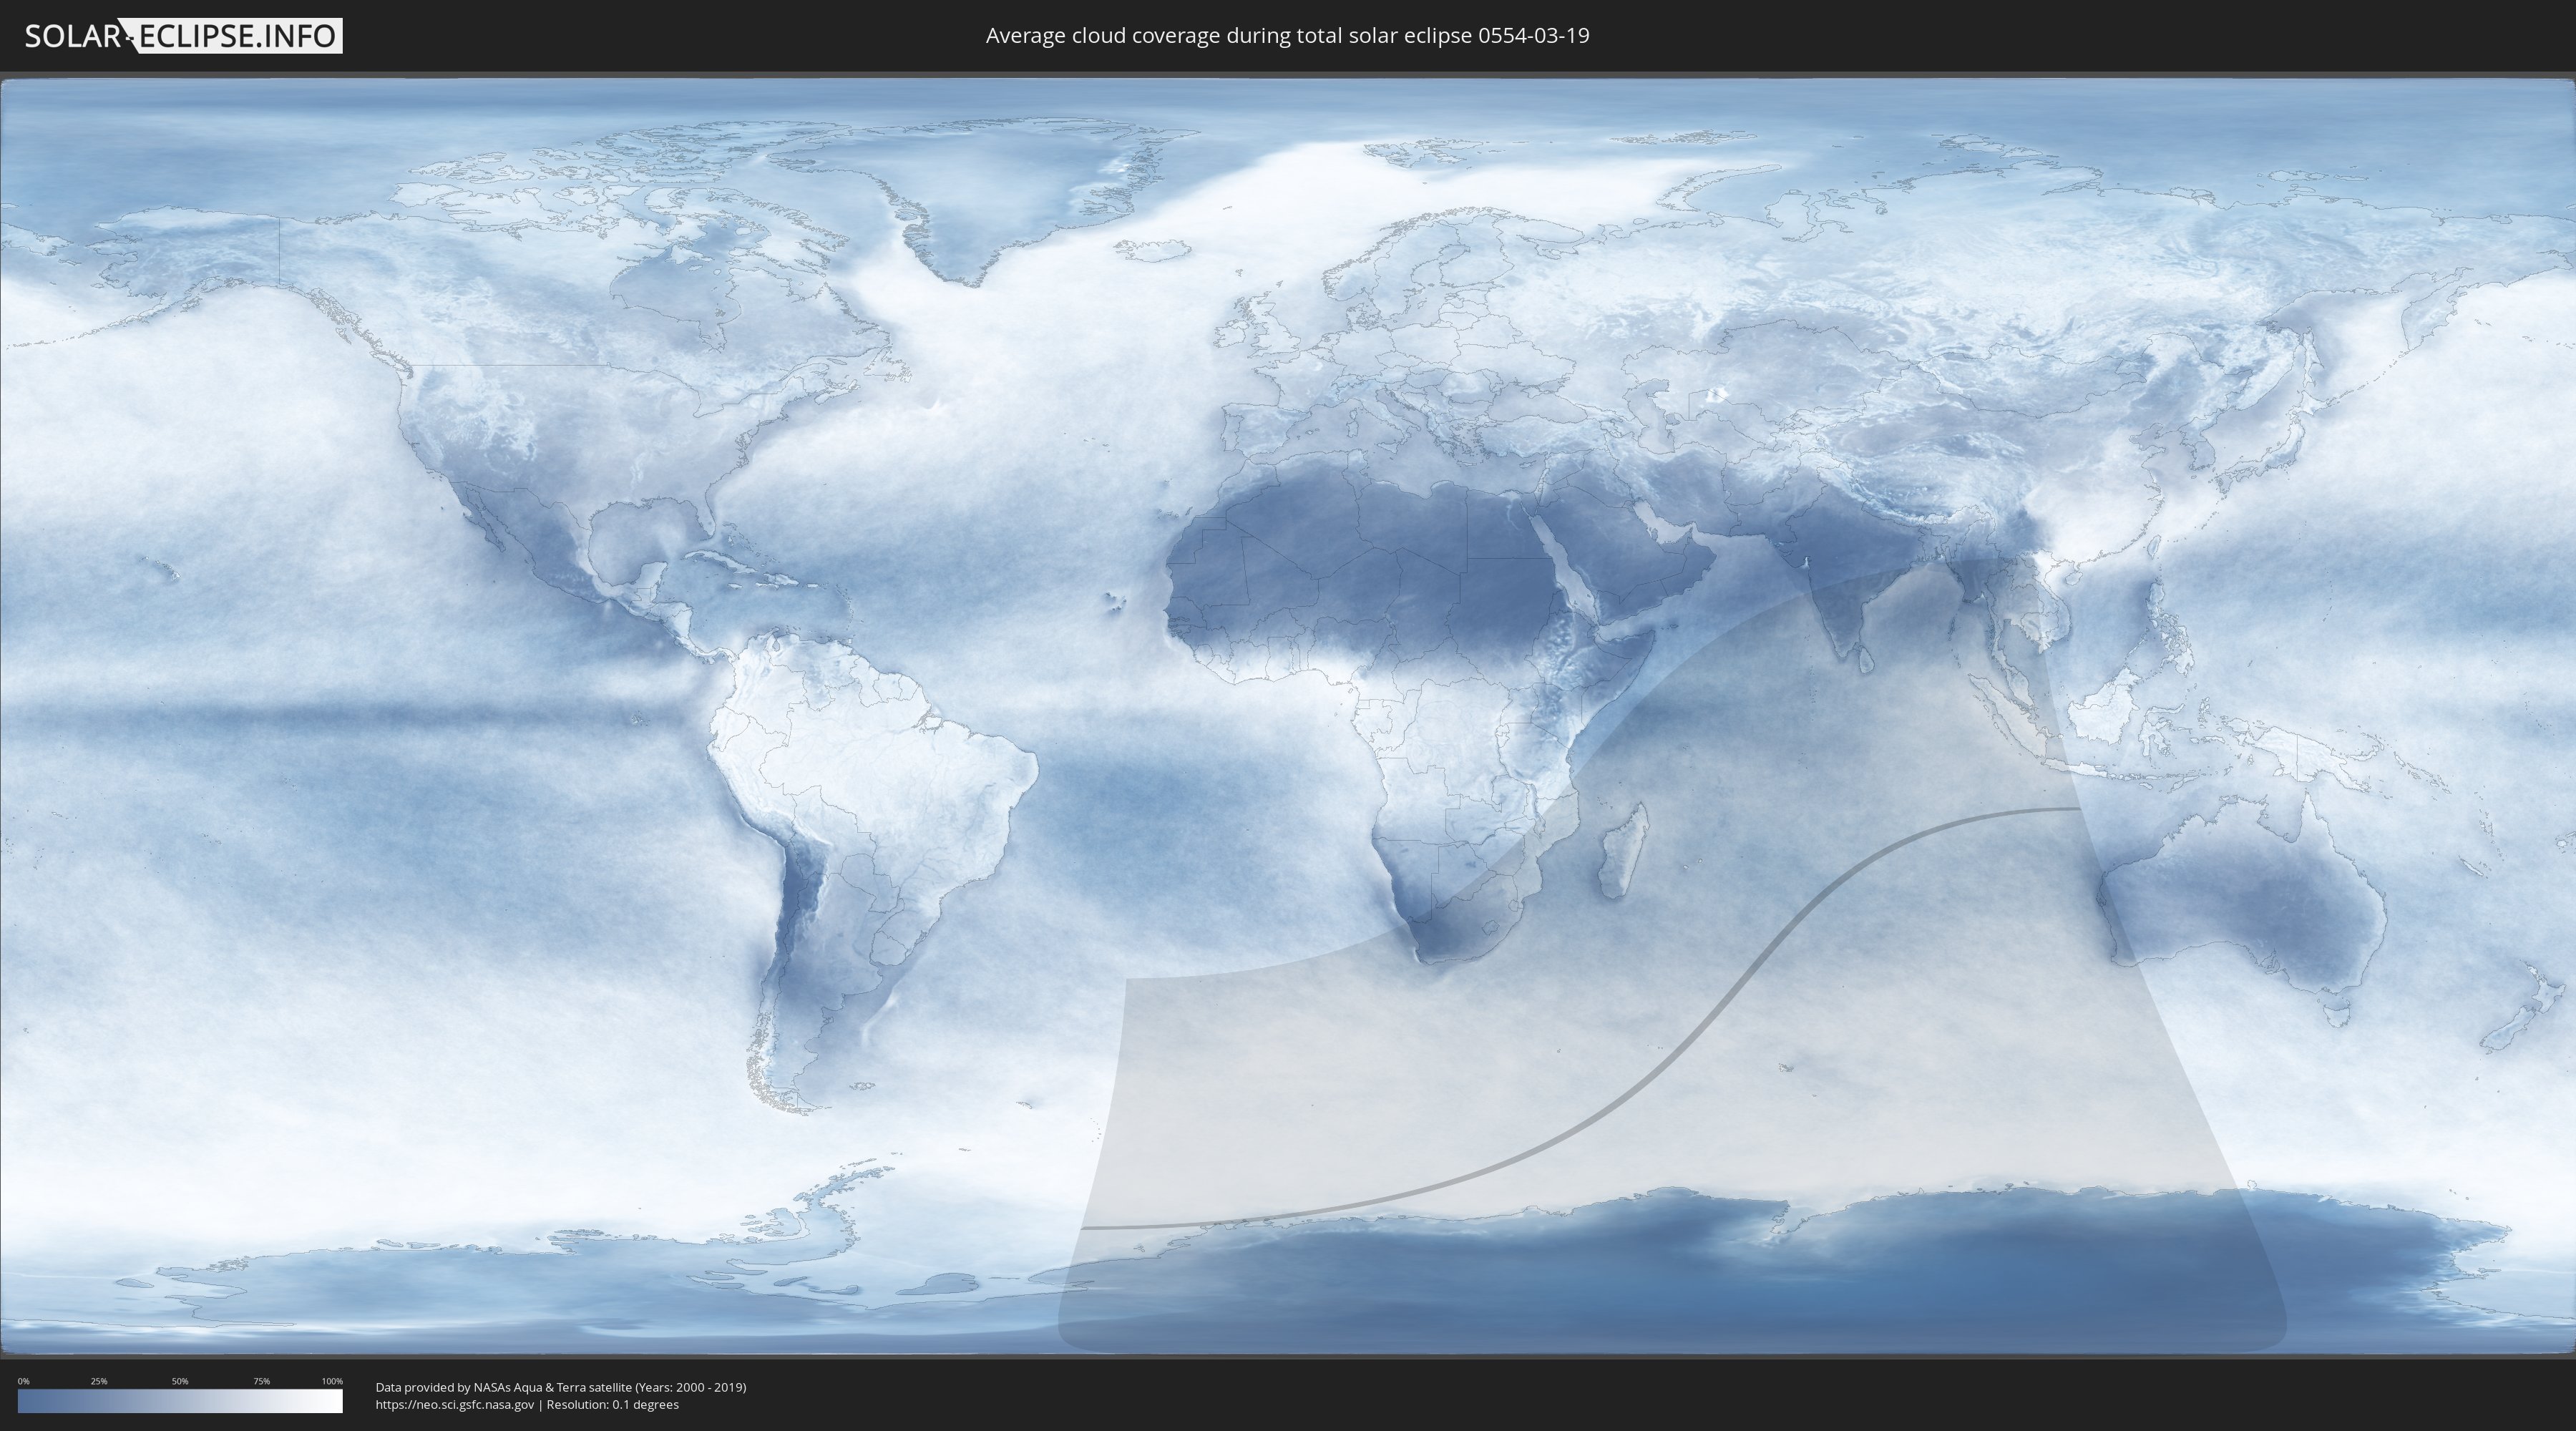This screenshot has height=1431, width=2576.
Task: Click the 50% legend label
Action: 180,1381
